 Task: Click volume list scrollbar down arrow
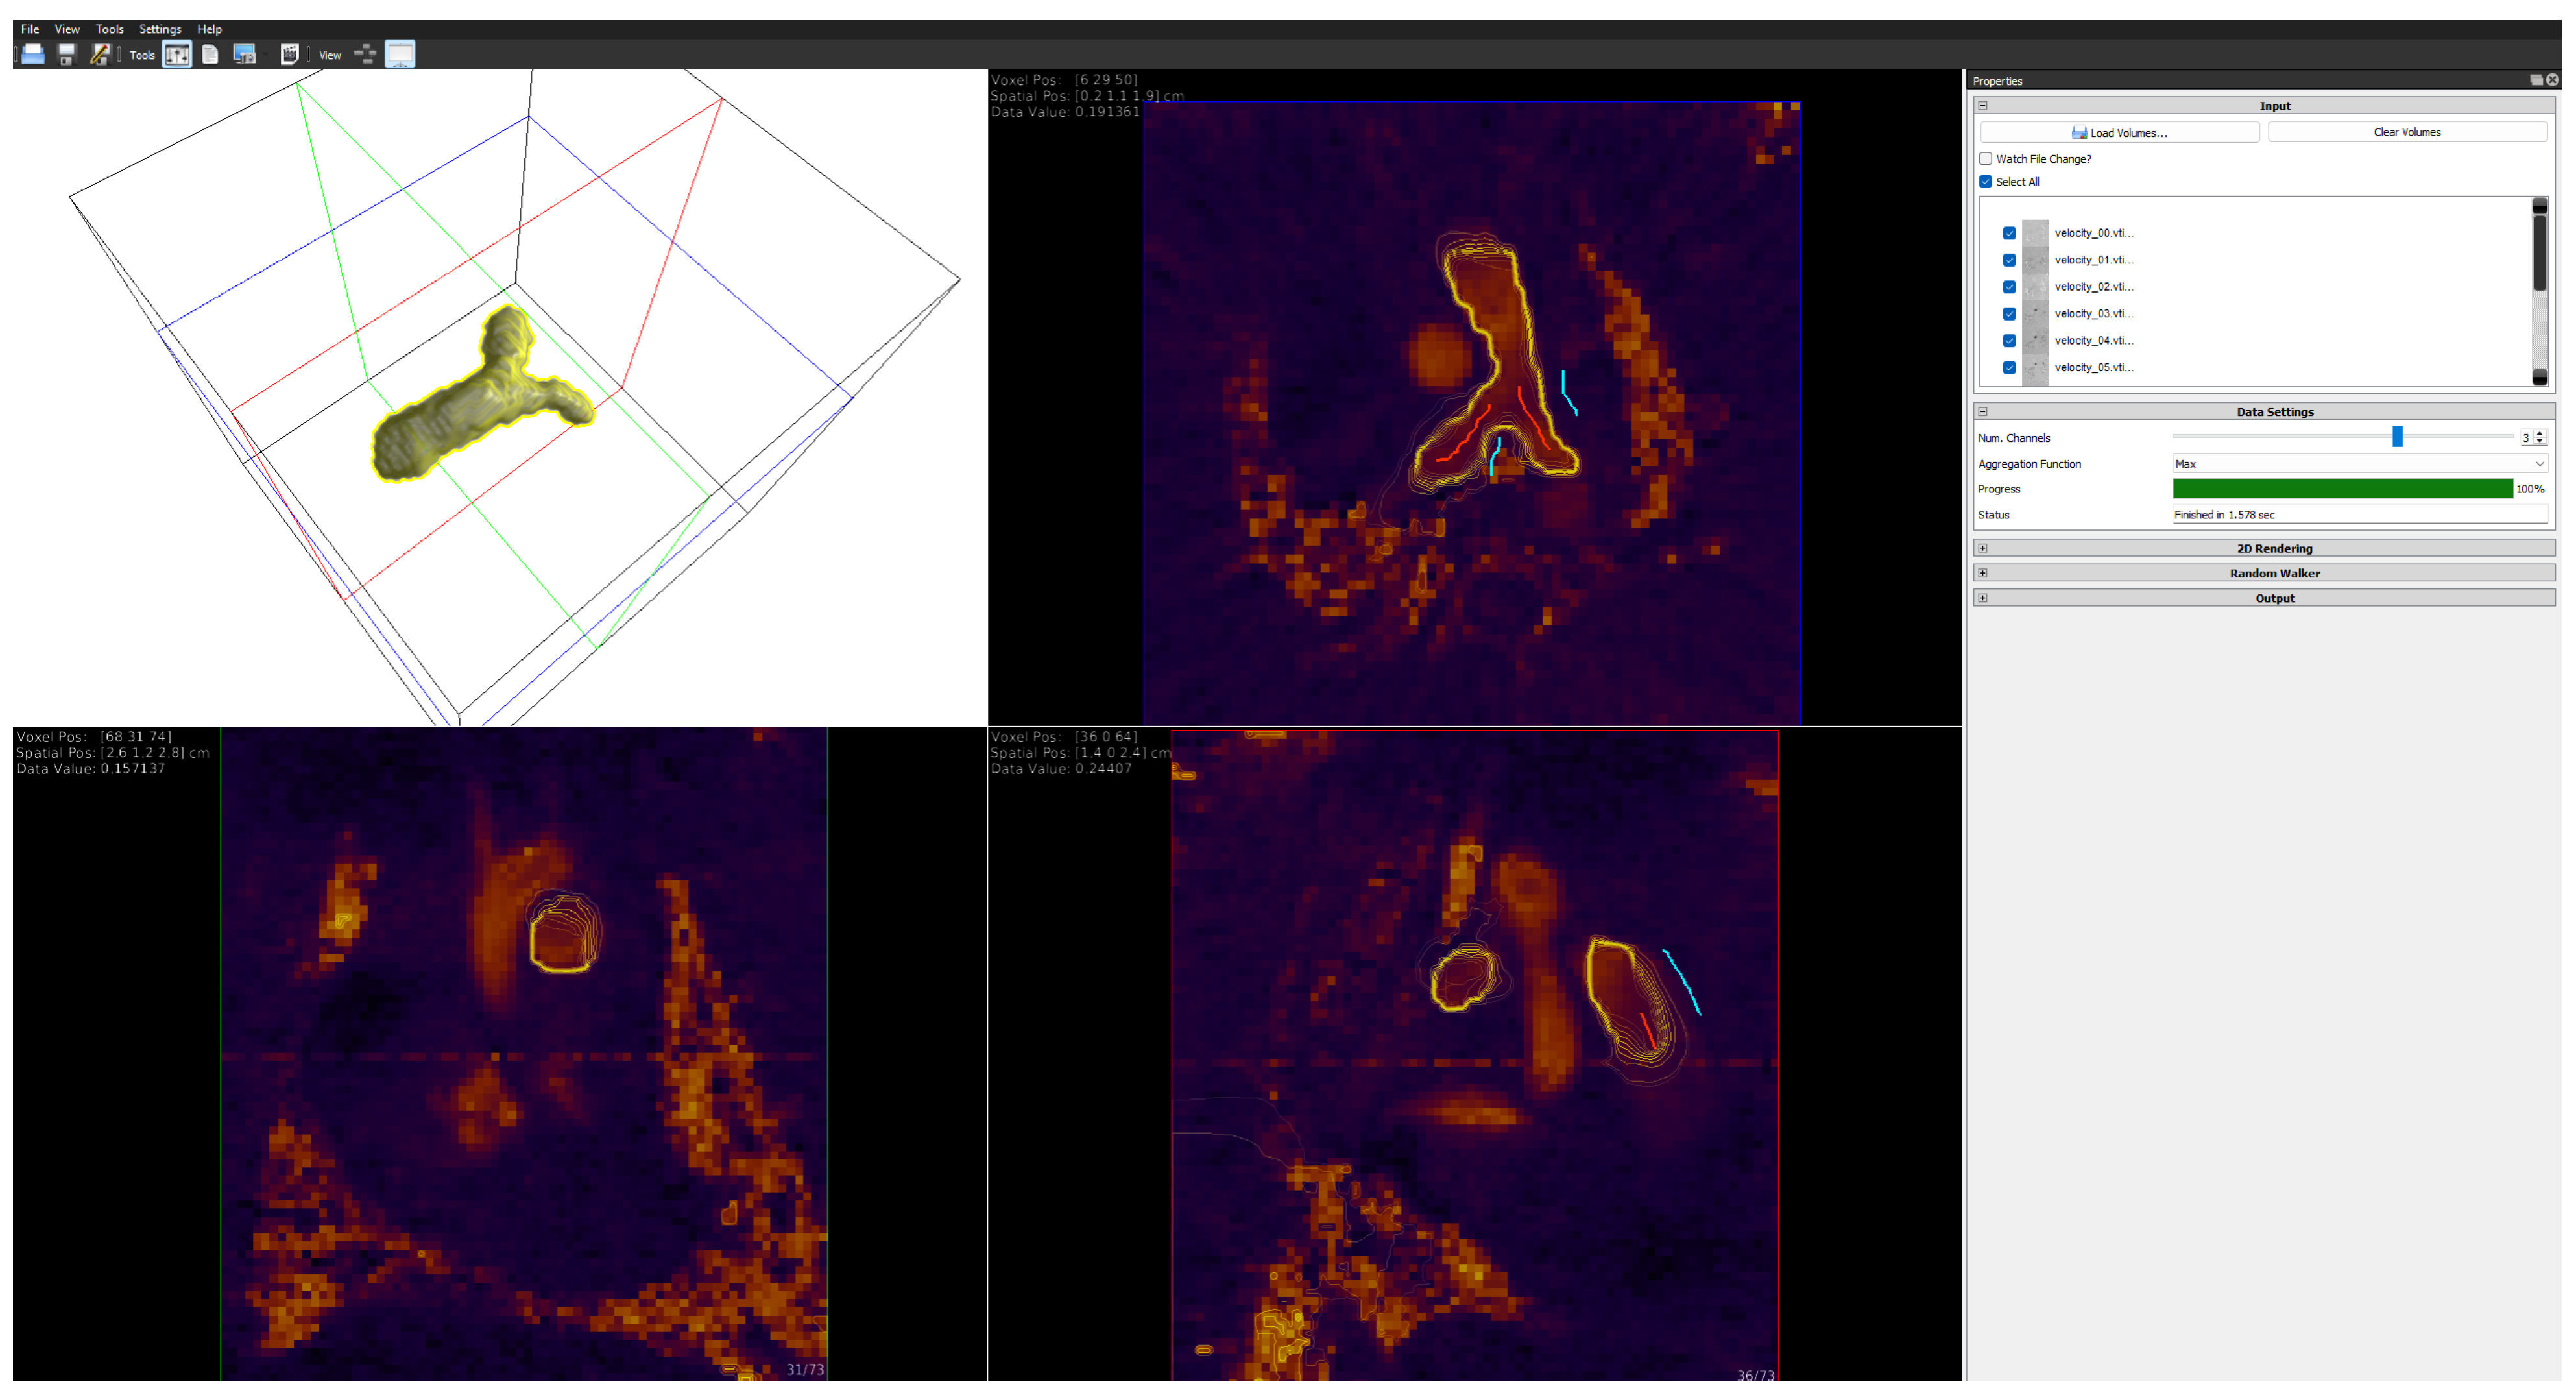click(x=2539, y=377)
